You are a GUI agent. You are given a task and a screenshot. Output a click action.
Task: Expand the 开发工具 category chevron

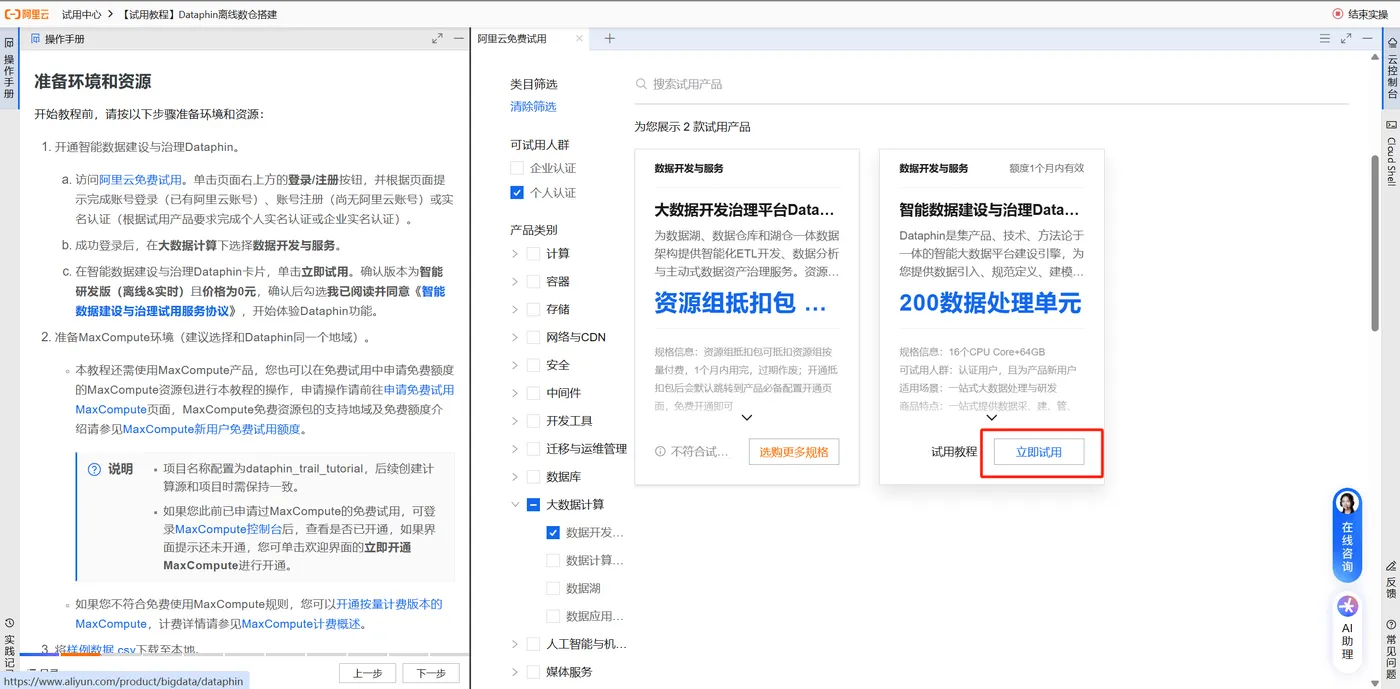click(515, 421)
